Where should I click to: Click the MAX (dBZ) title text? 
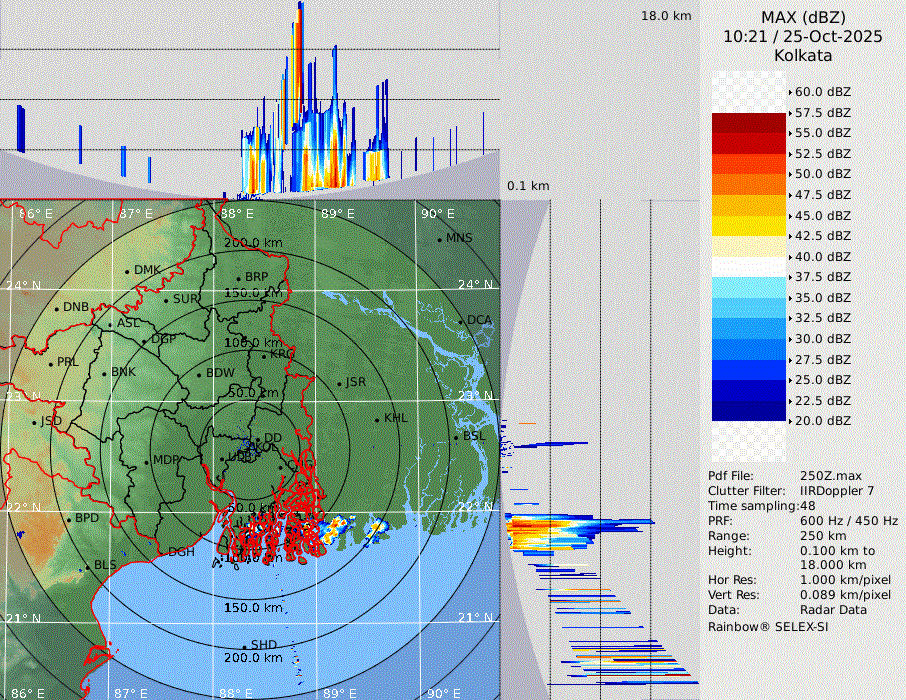(803, 17)
